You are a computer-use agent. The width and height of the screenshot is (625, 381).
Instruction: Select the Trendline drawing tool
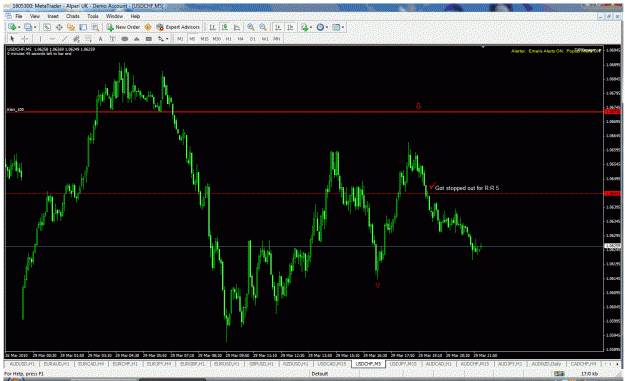tap(64, 39)
